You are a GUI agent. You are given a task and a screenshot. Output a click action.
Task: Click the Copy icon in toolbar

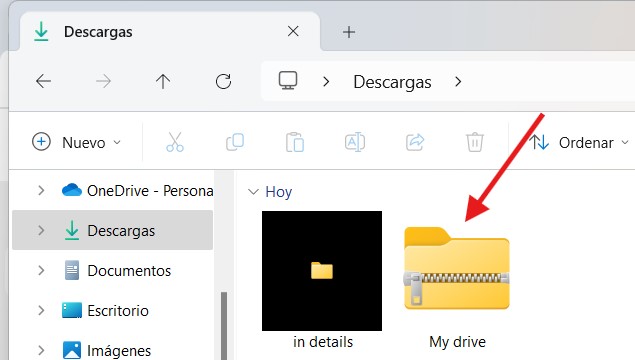coord(235,142)
